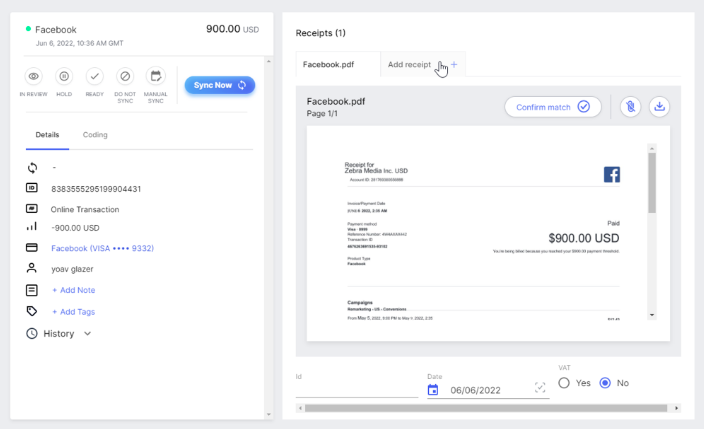Expand the History section chevron
704x429 pixels.
(88, 334)
